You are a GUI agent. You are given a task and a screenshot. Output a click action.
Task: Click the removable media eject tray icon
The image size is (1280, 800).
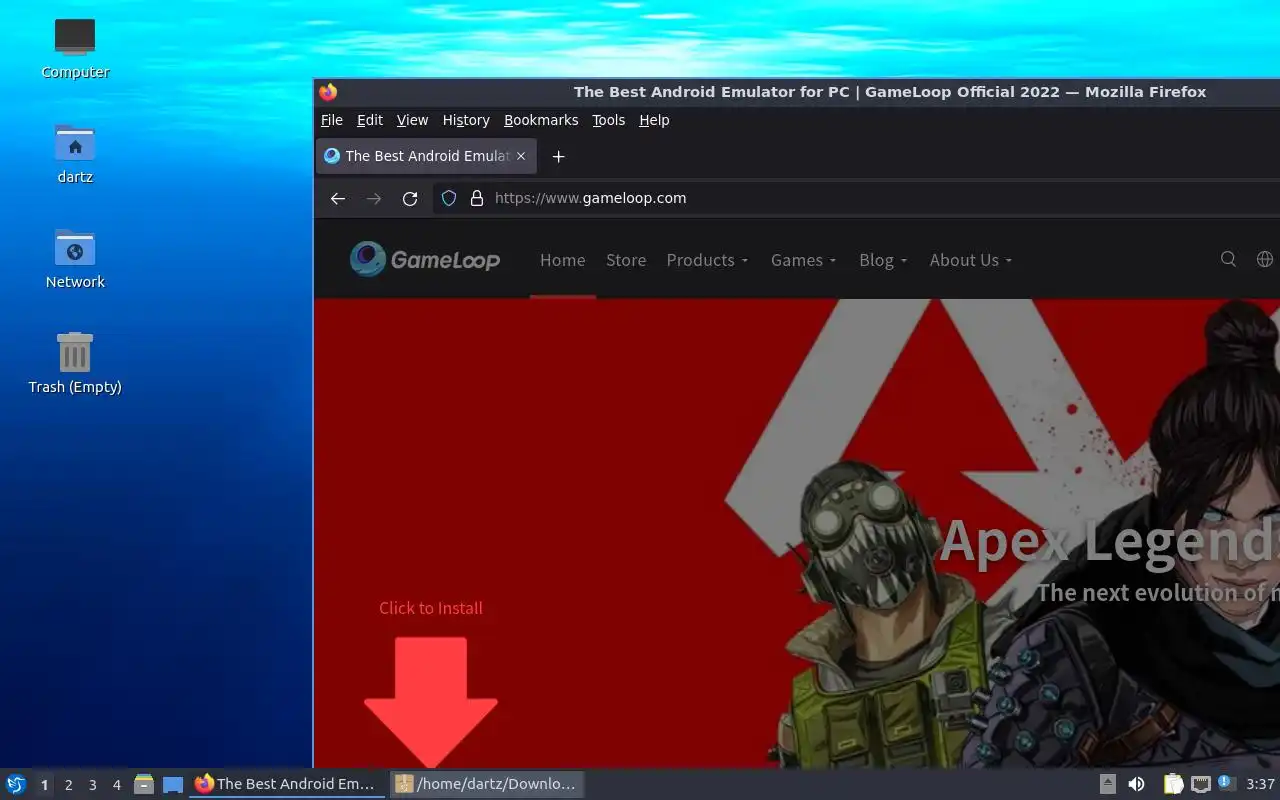point(1108,784)
